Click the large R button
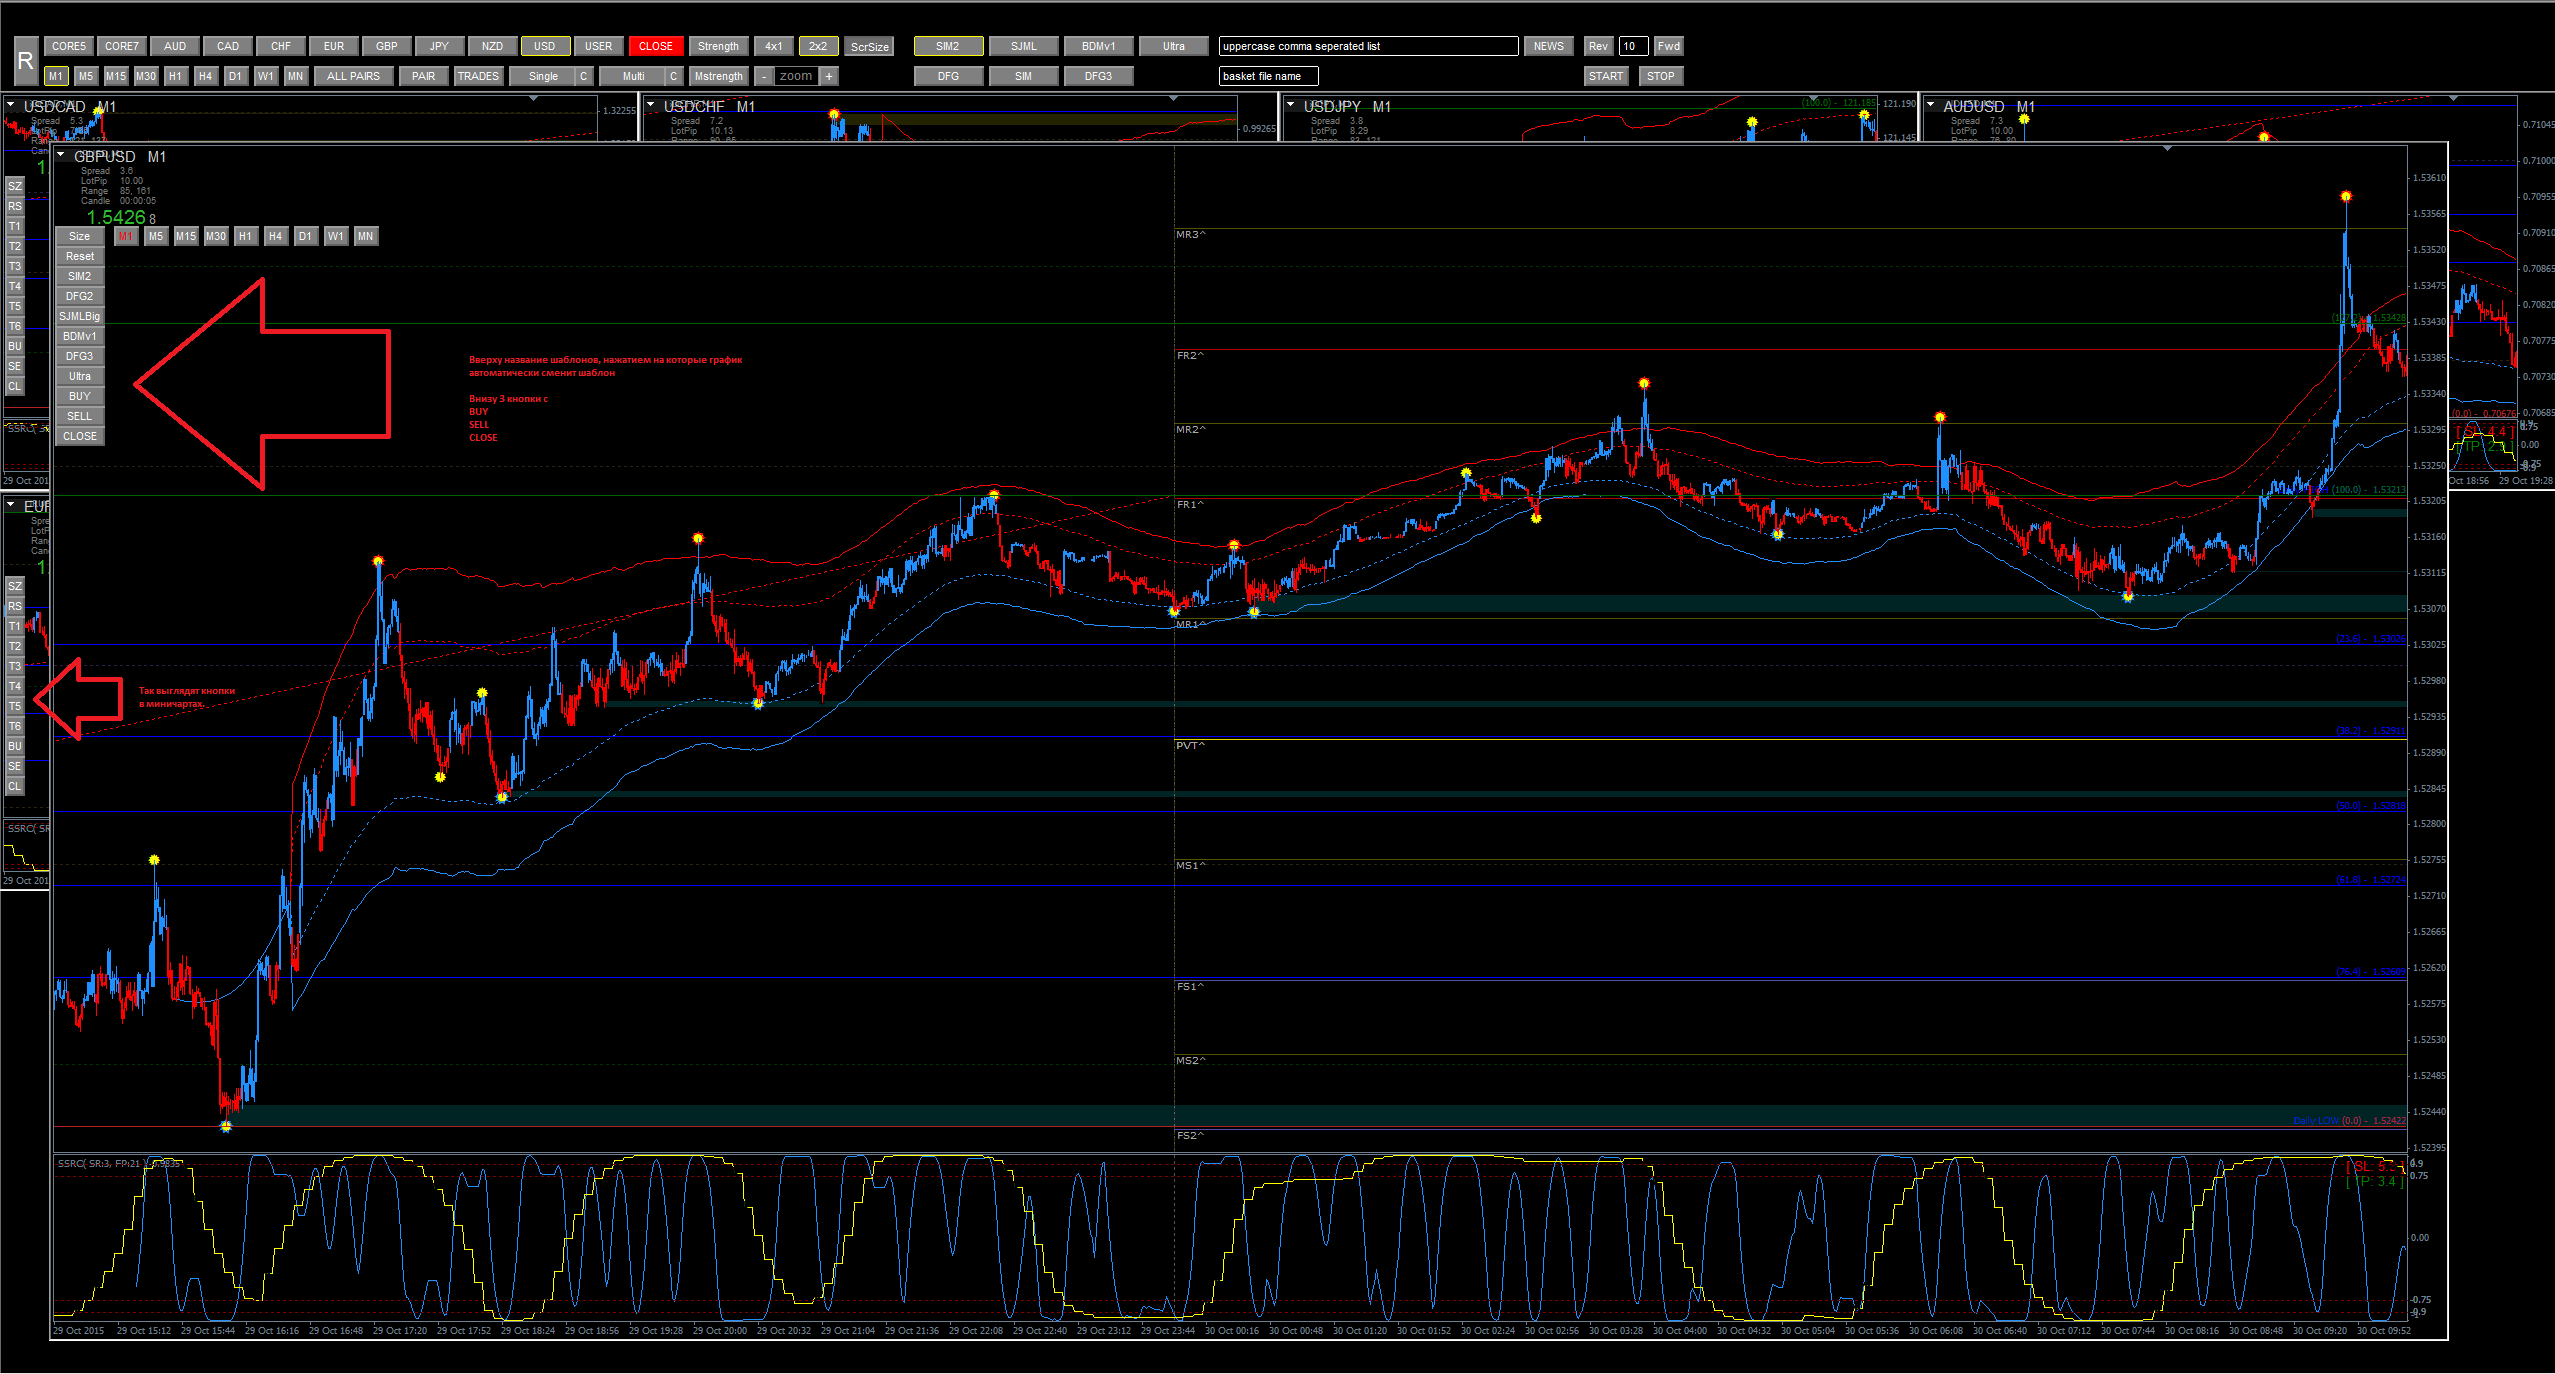The width and height of the screenshot is (2555, 1374). pyautogui.click(x=26, y=61)
